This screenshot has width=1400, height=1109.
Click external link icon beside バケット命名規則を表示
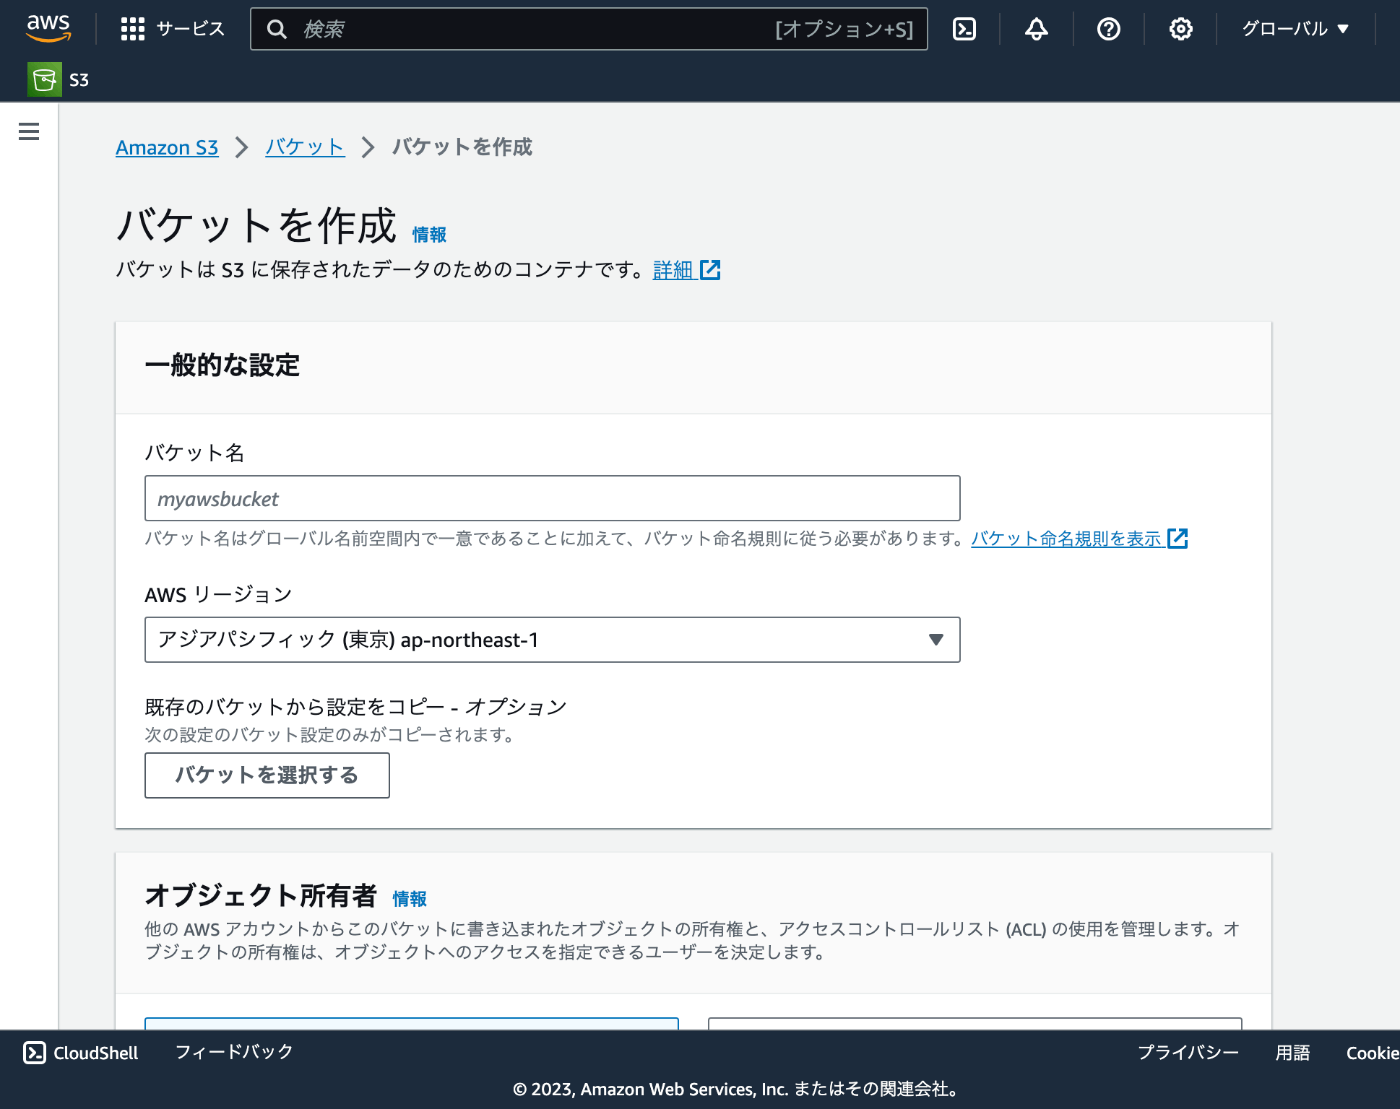pos(1178,538)
